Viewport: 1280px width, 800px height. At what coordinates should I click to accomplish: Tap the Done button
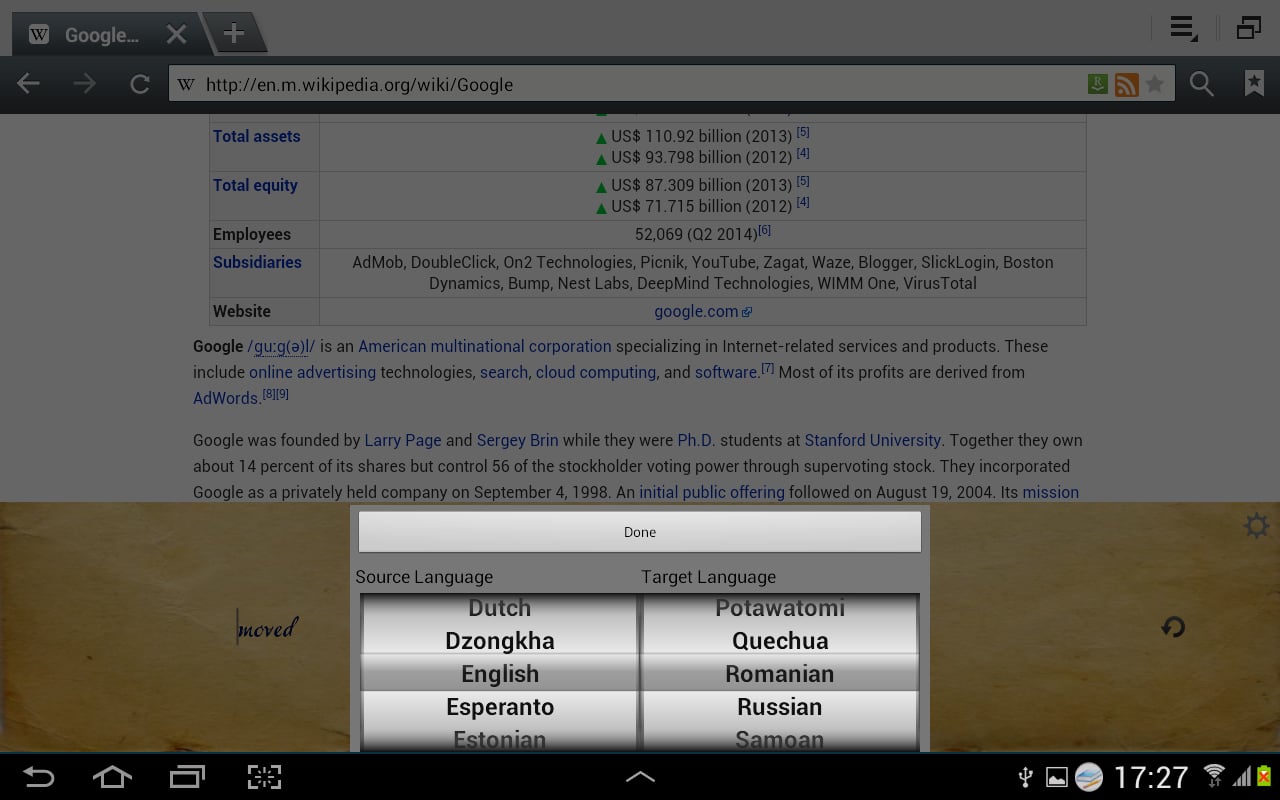pyautogui.click(x=640, y=532)
